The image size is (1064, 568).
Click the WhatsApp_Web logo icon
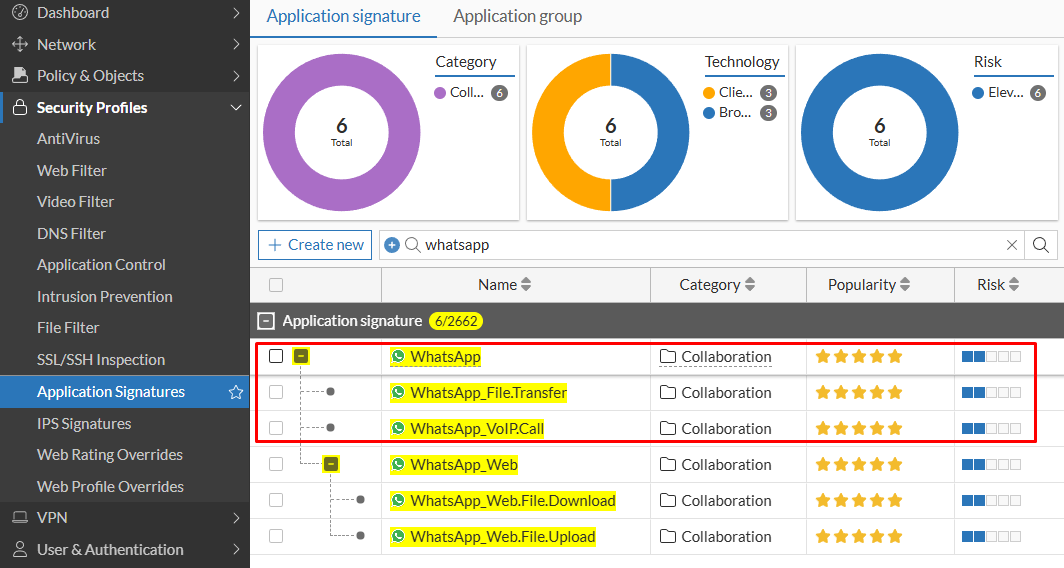point(398,464)
